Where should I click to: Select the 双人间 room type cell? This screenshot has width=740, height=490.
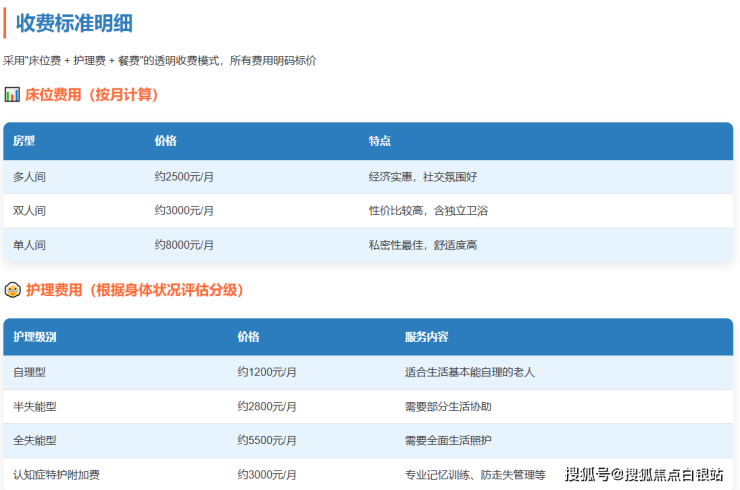click(29, 211)
